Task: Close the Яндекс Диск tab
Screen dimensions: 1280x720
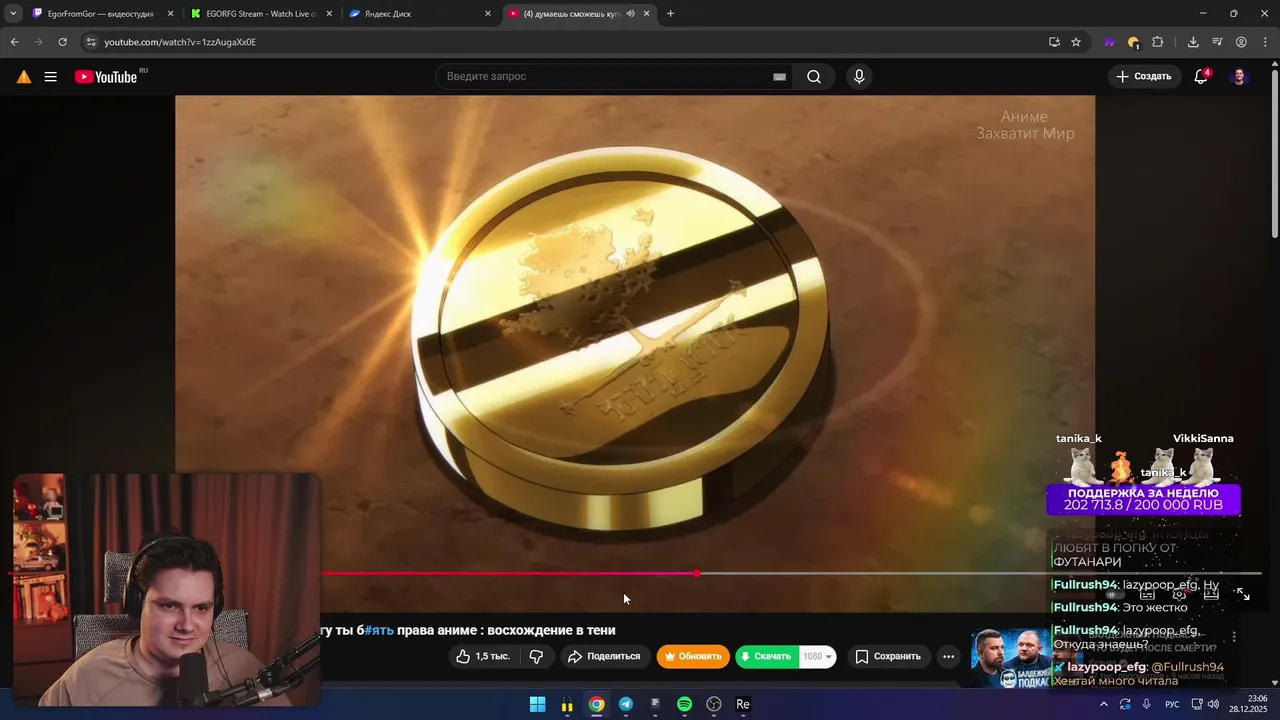Action: click(x=488, y=14)
